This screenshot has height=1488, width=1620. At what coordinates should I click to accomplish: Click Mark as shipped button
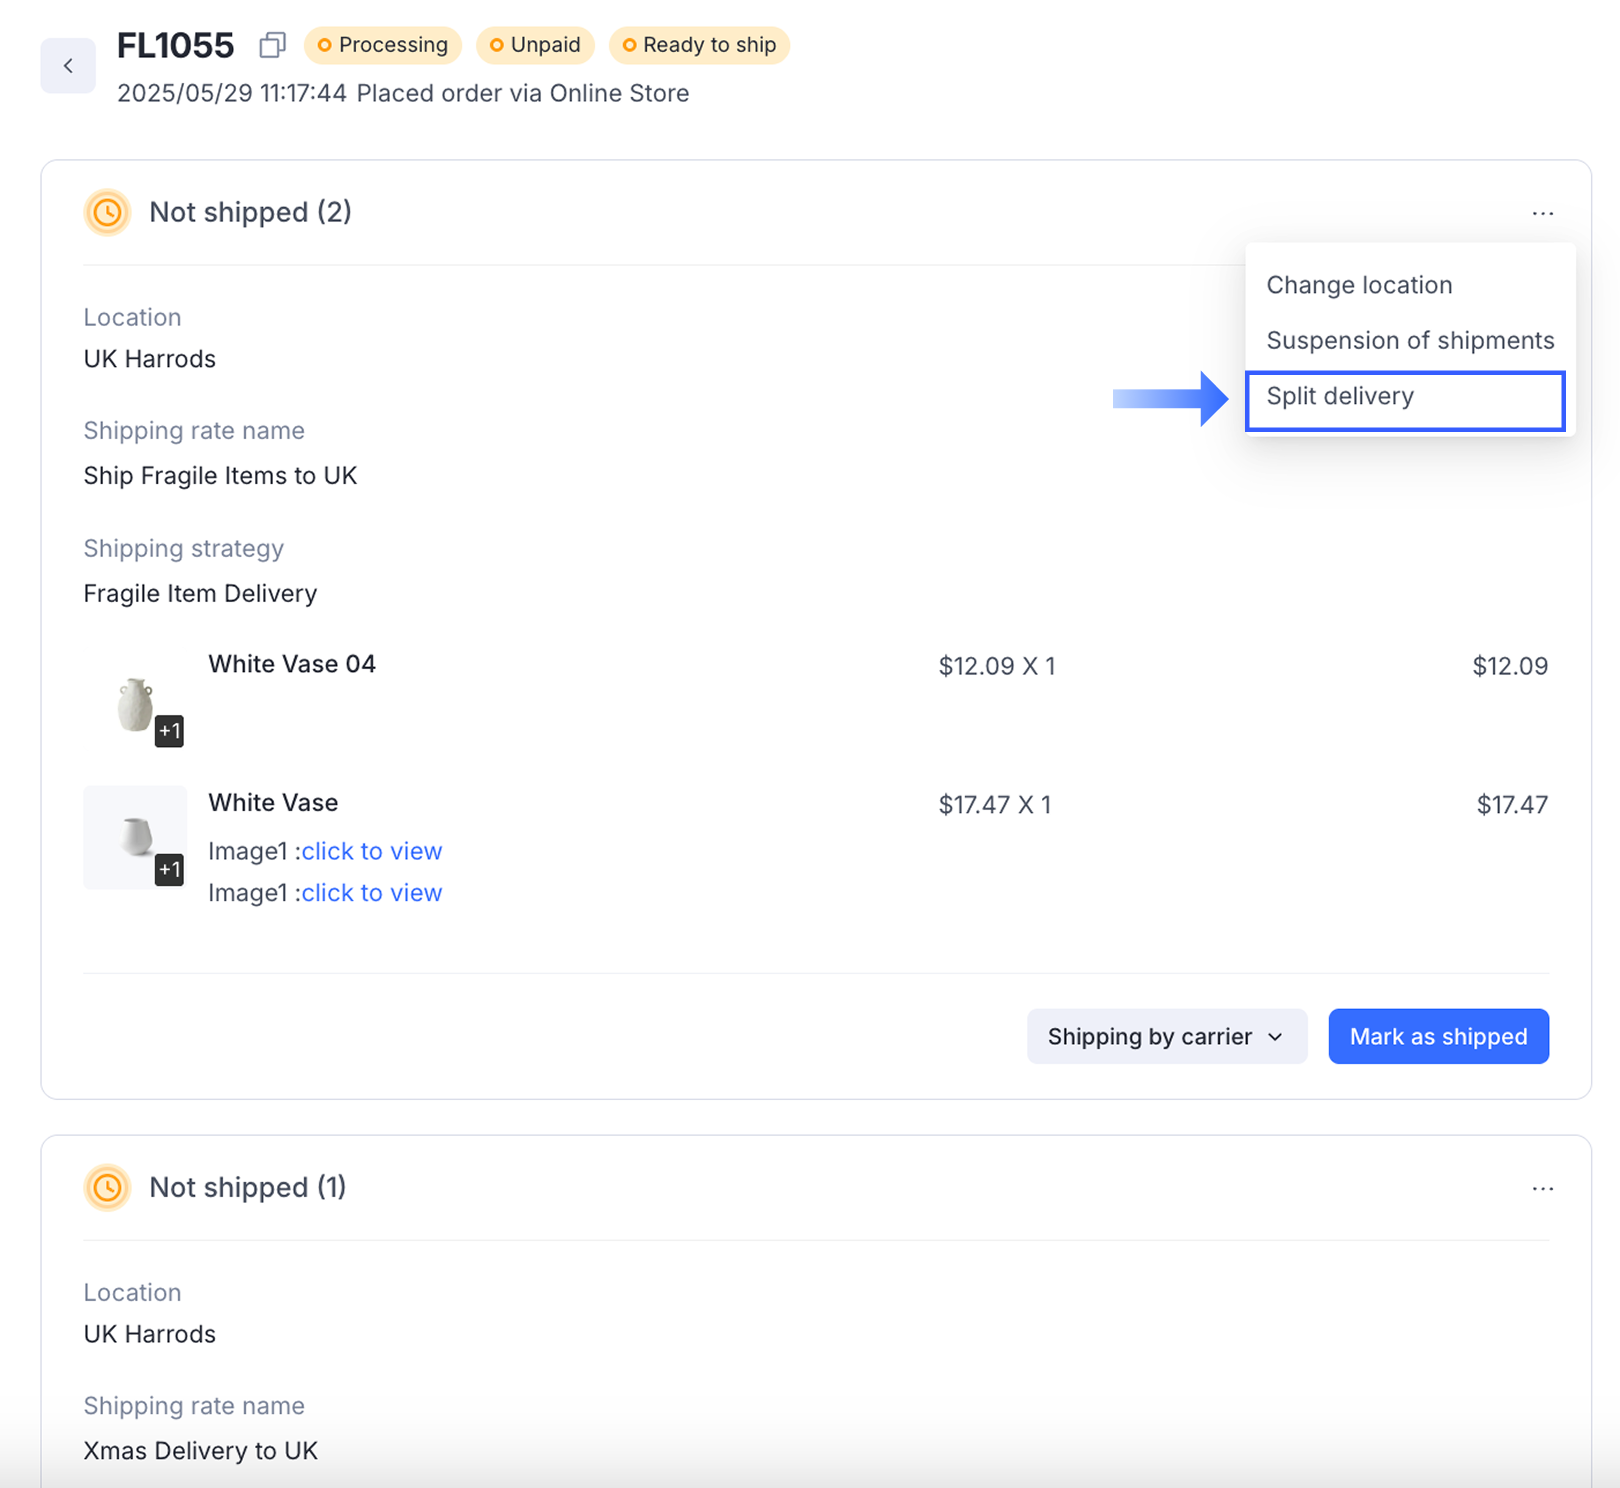click(1438, 1036)
